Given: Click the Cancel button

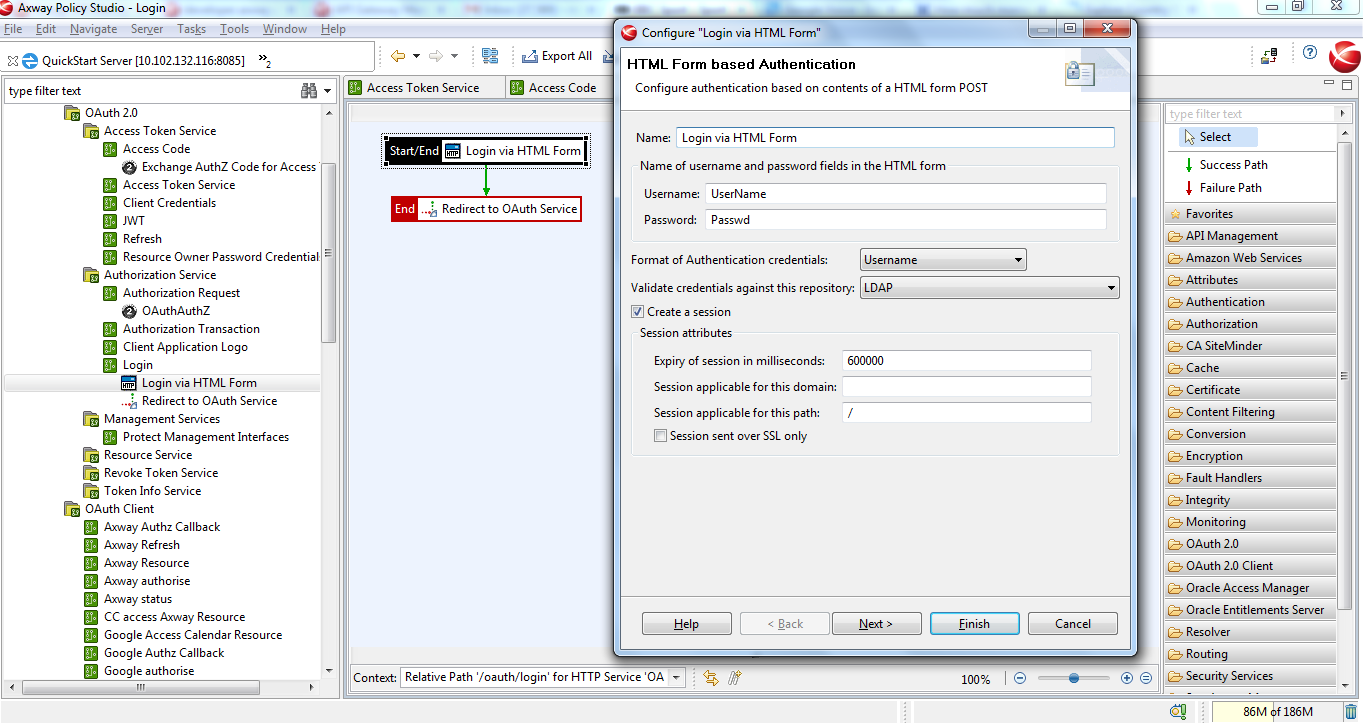Looking at the screenshot, I should pos(1073,624).
